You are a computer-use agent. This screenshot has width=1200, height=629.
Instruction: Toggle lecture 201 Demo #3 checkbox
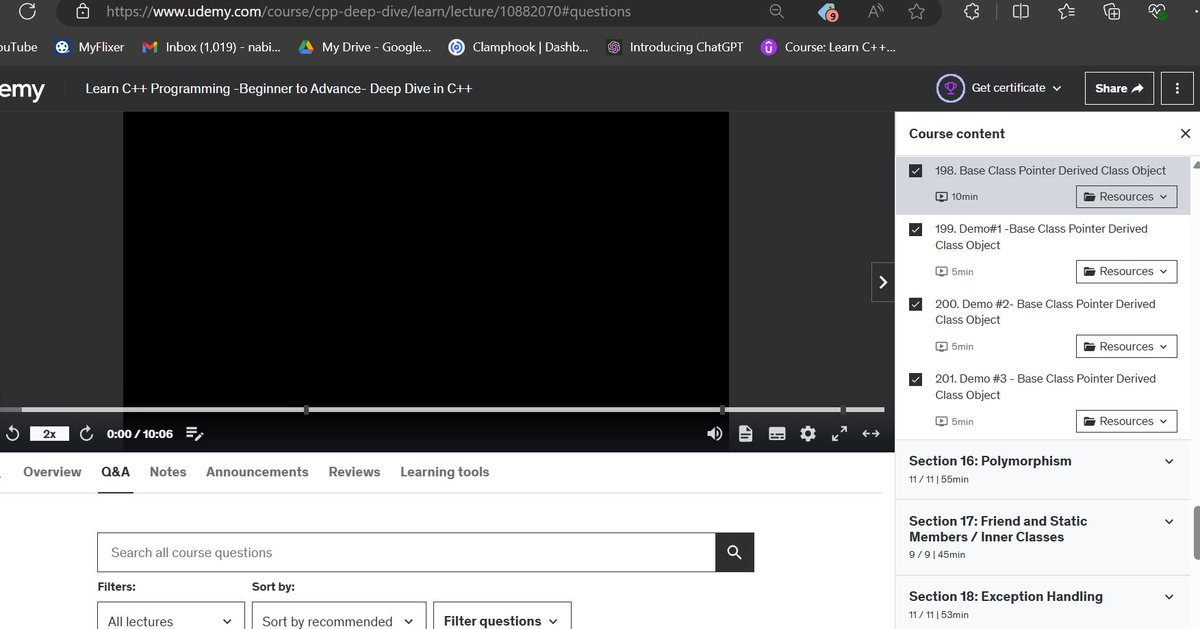click(x=915, y=379)
